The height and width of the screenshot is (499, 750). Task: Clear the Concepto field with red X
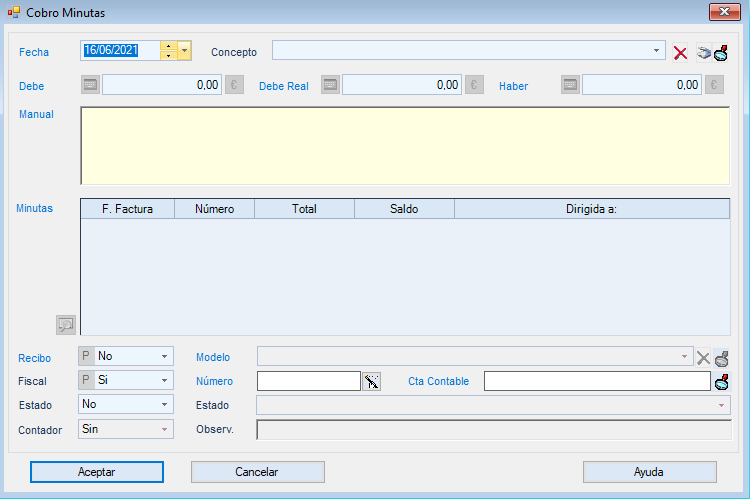click(680, 53)
